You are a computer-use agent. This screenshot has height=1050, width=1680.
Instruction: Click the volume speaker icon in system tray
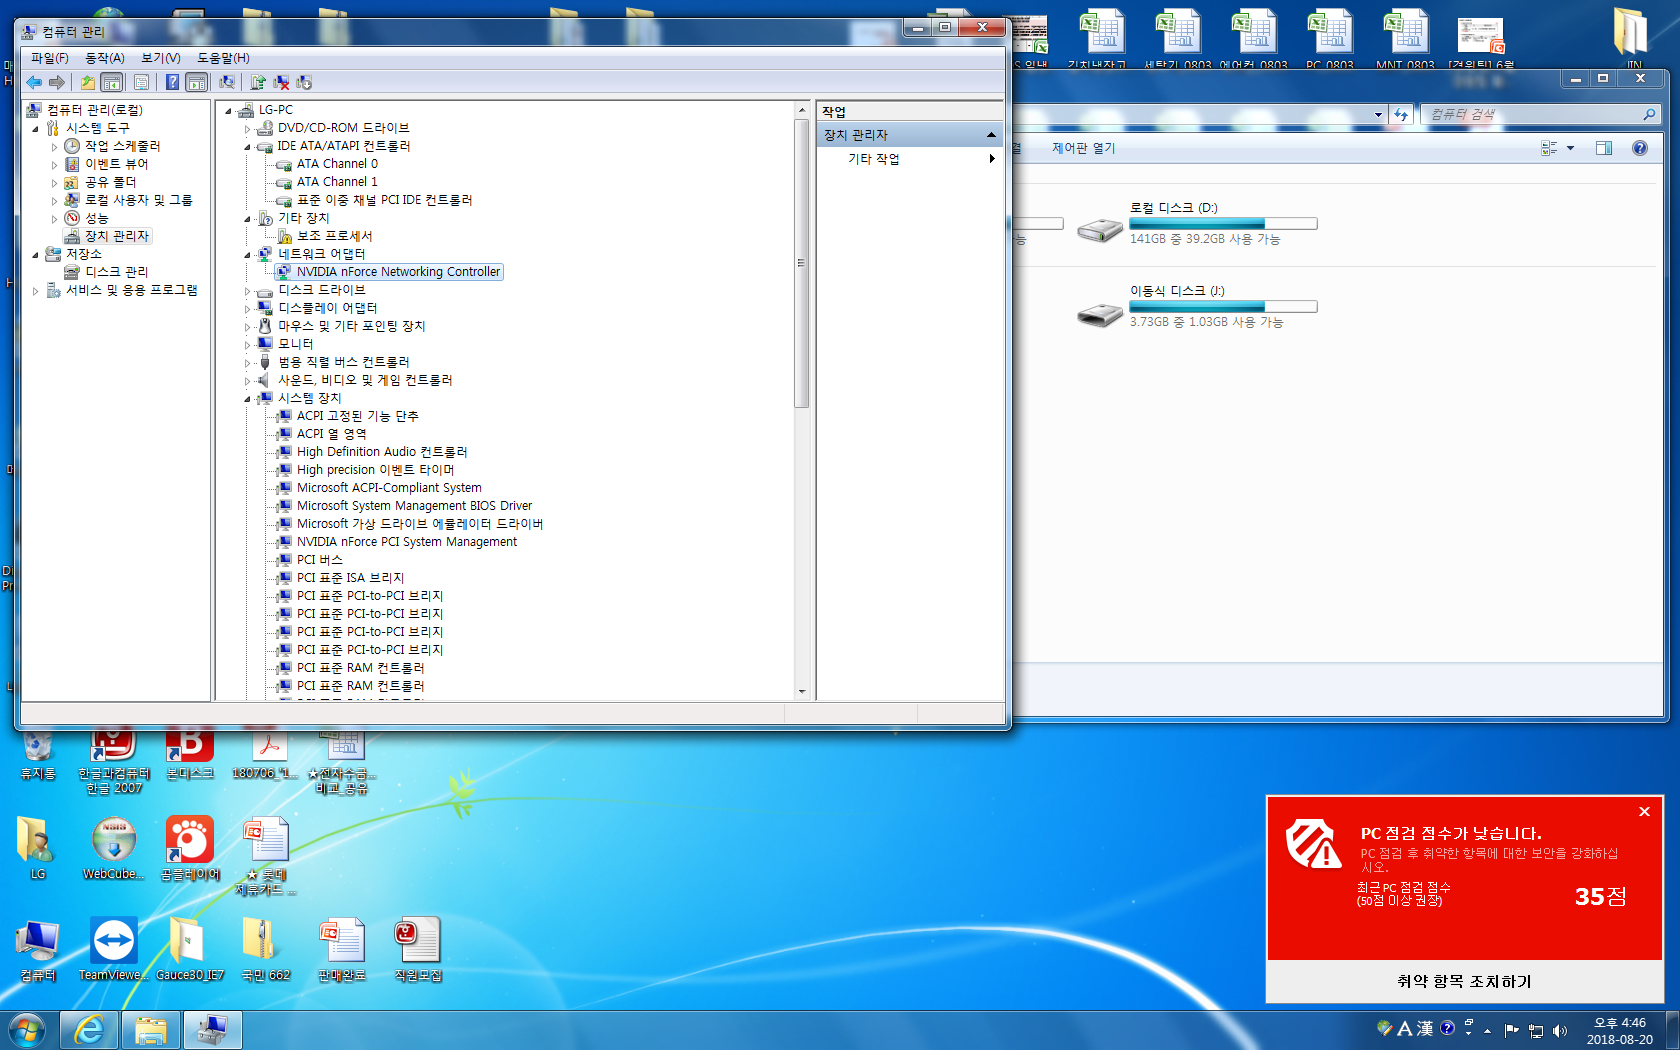coord(1559,1031)
